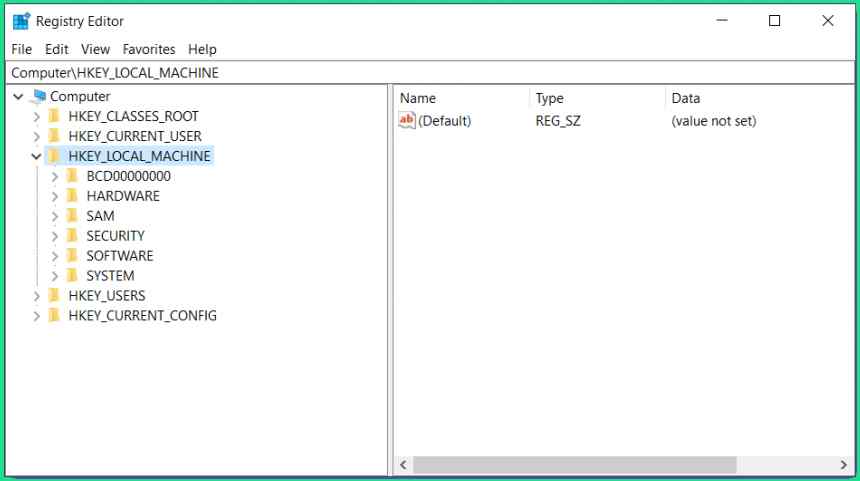
Task: Click the SECURITY folder icon
Action: (x=72, y=236)
